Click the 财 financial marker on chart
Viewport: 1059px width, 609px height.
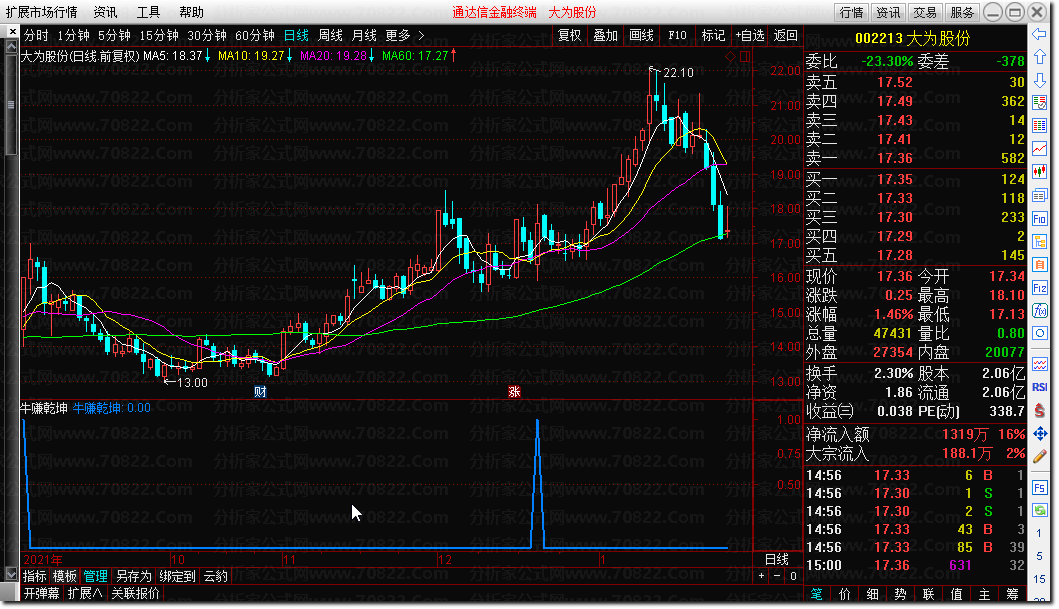260,392
